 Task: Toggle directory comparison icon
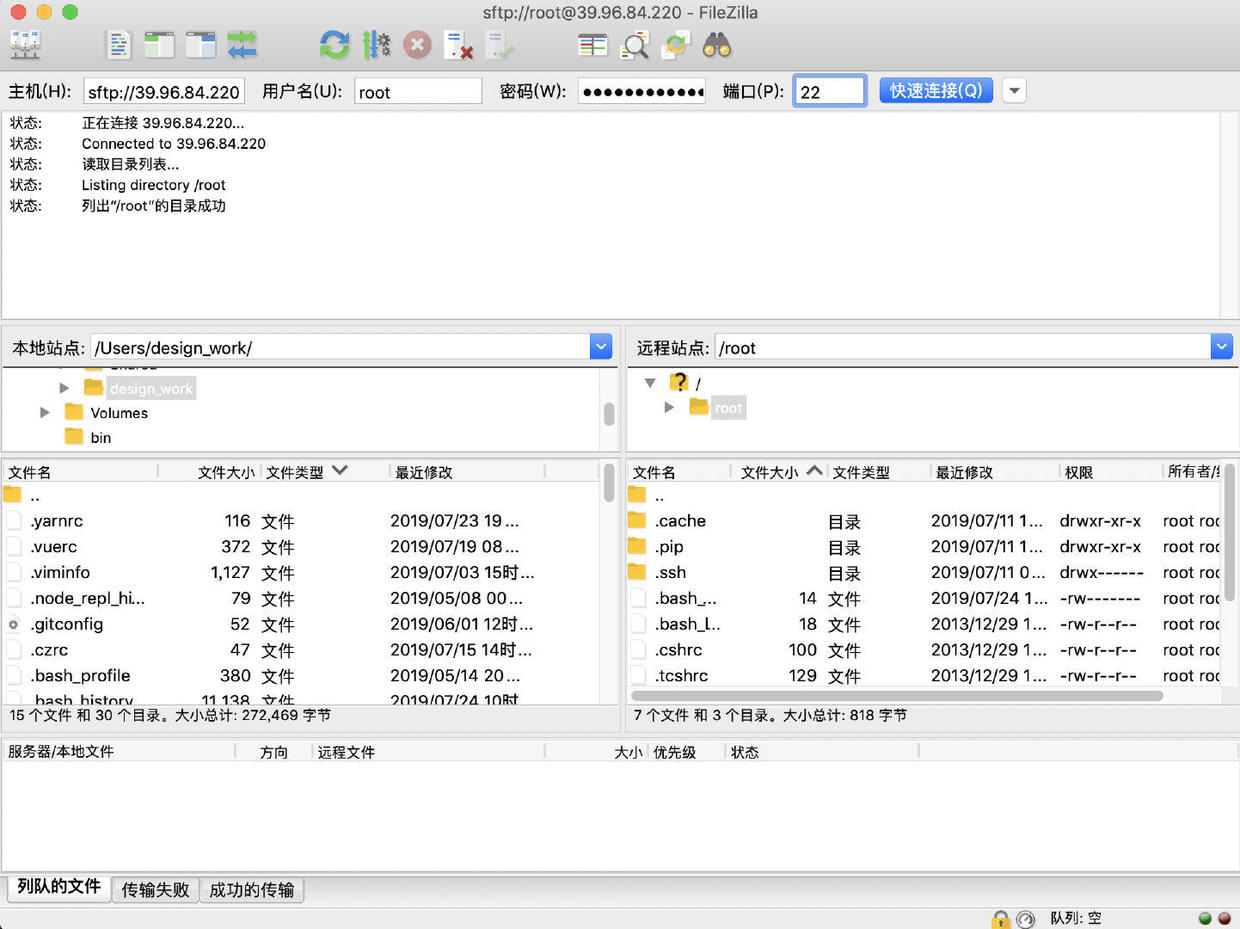click(635, 44)
